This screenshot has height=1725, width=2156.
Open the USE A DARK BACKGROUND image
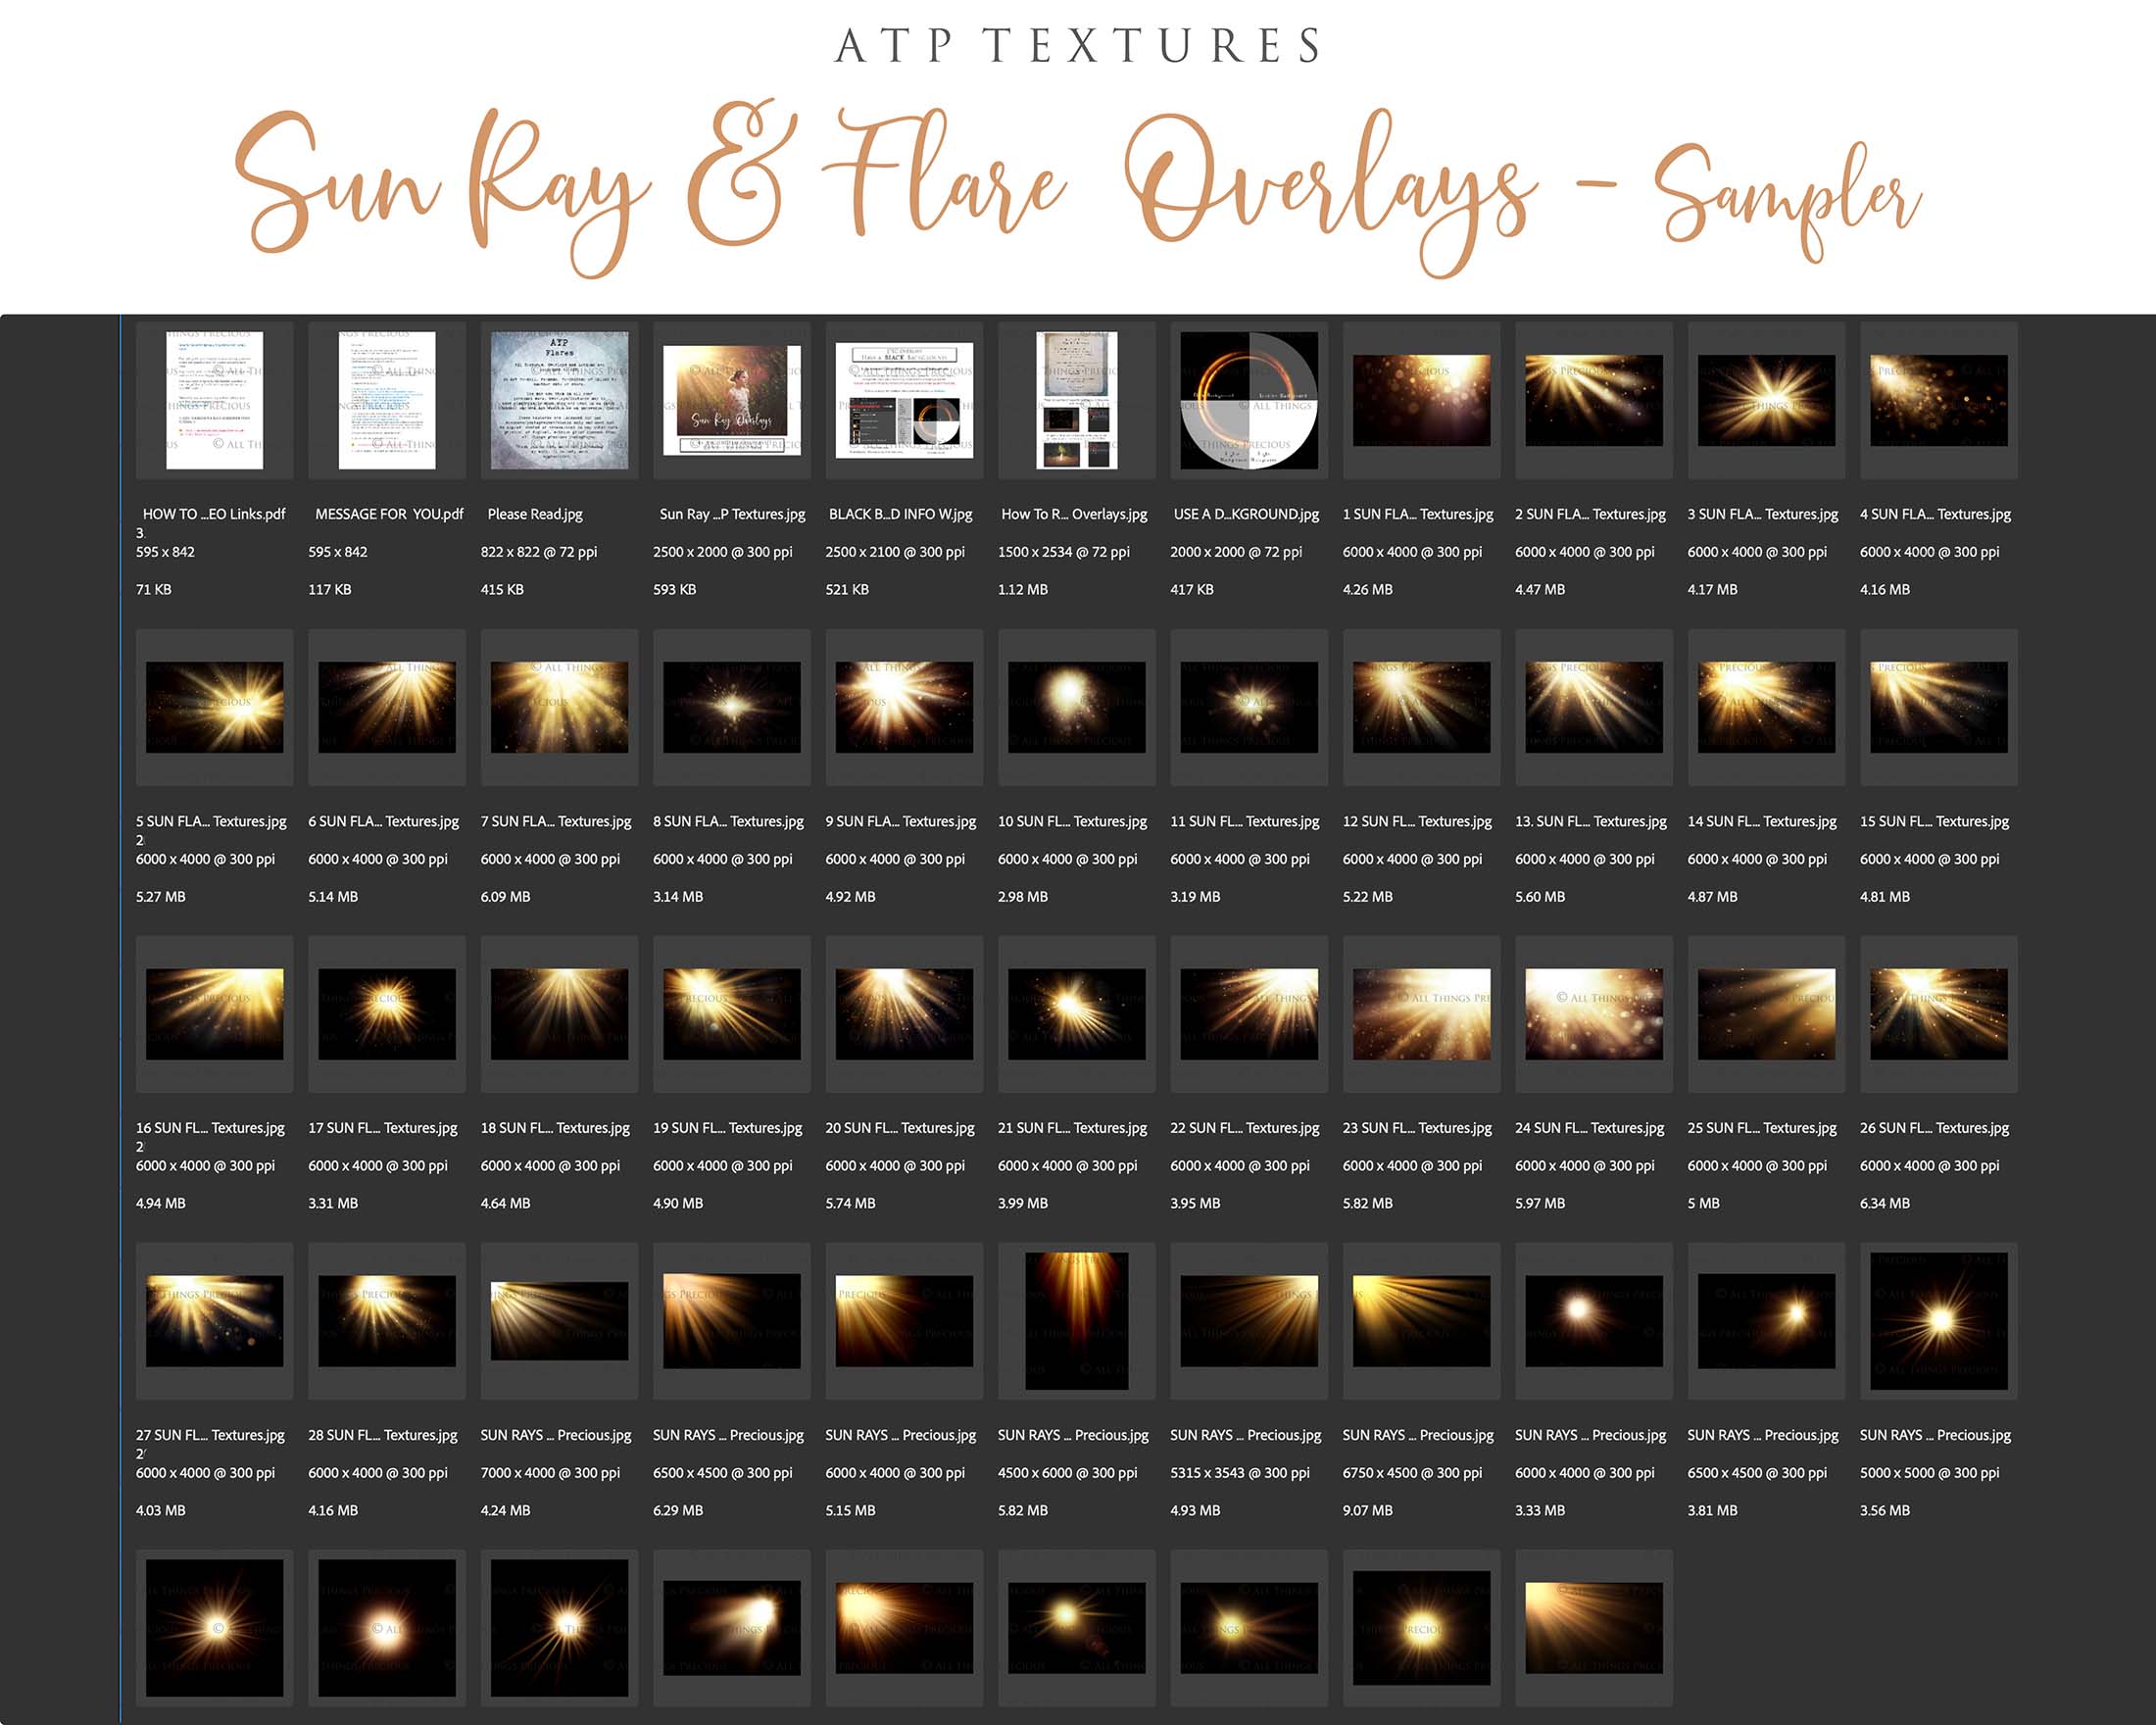point(1249,400)
